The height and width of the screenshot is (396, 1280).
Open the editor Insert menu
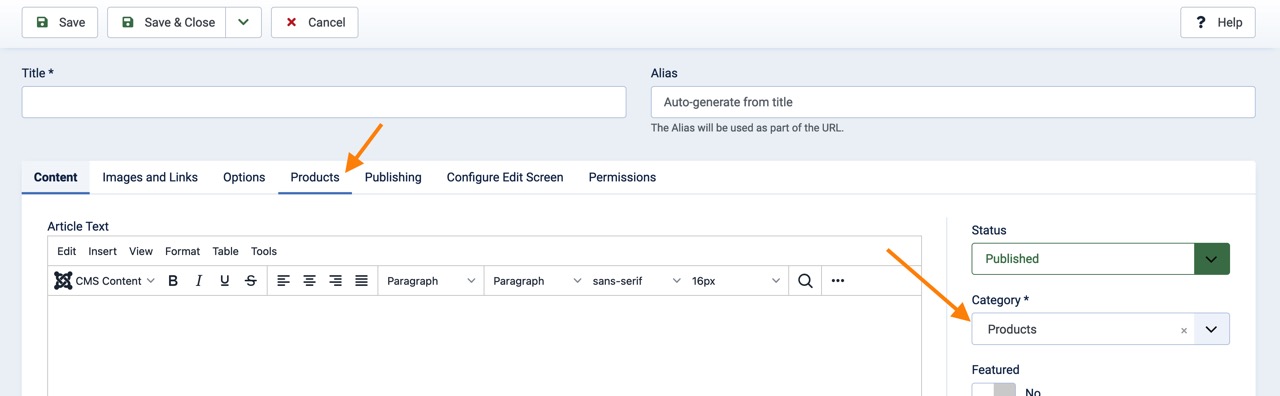pyautogui.click(x=102, y=251)
